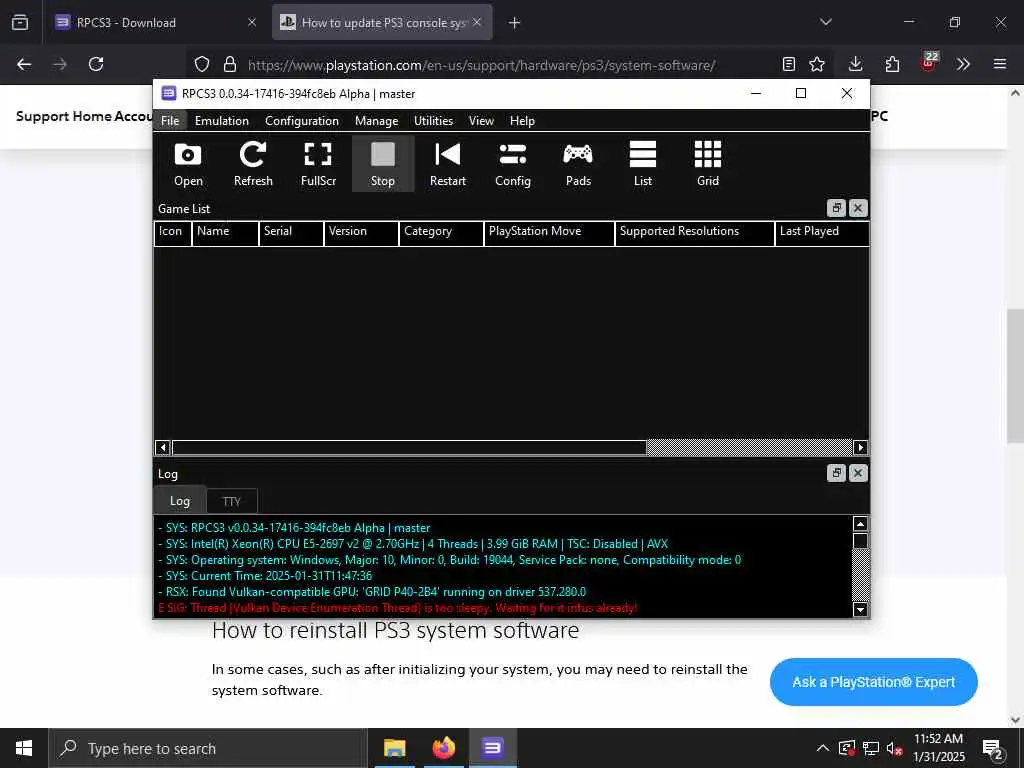Click the game list horizontal scrollbar thumb

(x=409, y=447)
